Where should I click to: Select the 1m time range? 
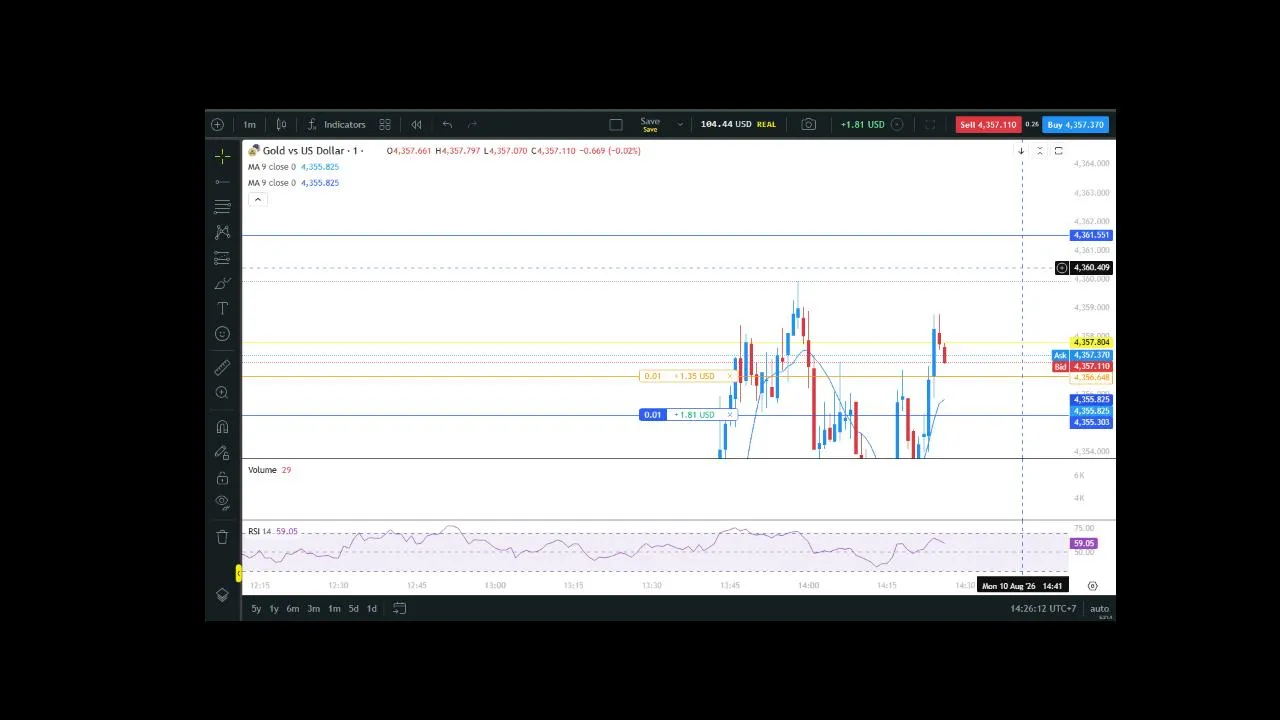(x=334, y=609)
